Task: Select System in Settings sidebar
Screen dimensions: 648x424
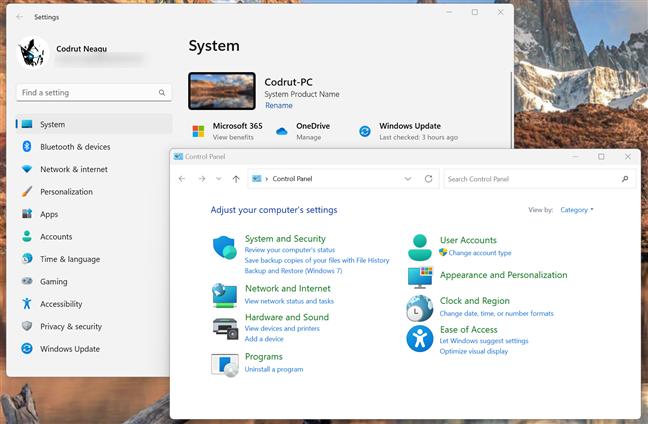Action: click(x=94, y=124)
